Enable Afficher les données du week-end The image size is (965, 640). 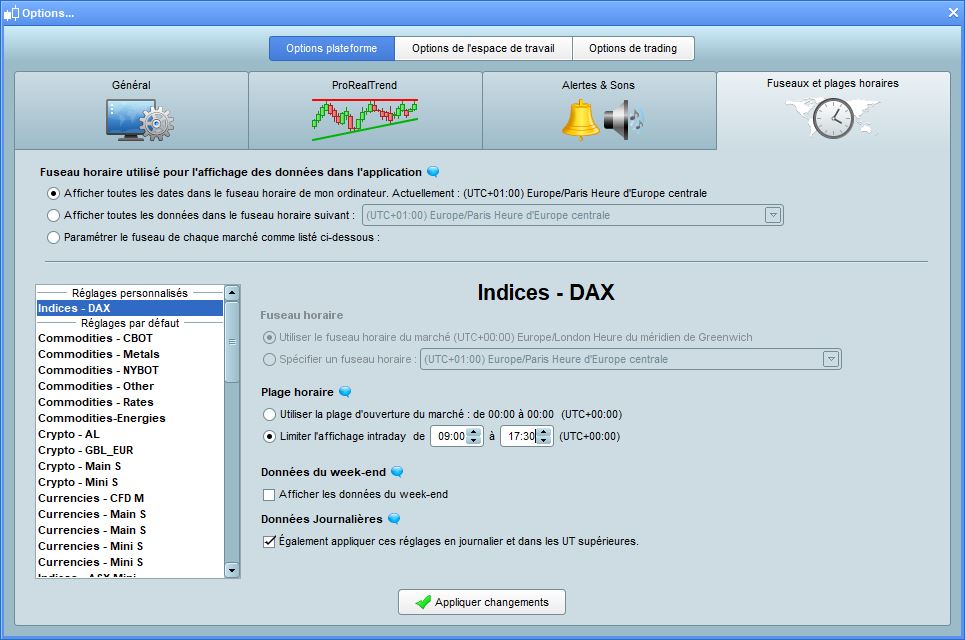pos(269,495)
